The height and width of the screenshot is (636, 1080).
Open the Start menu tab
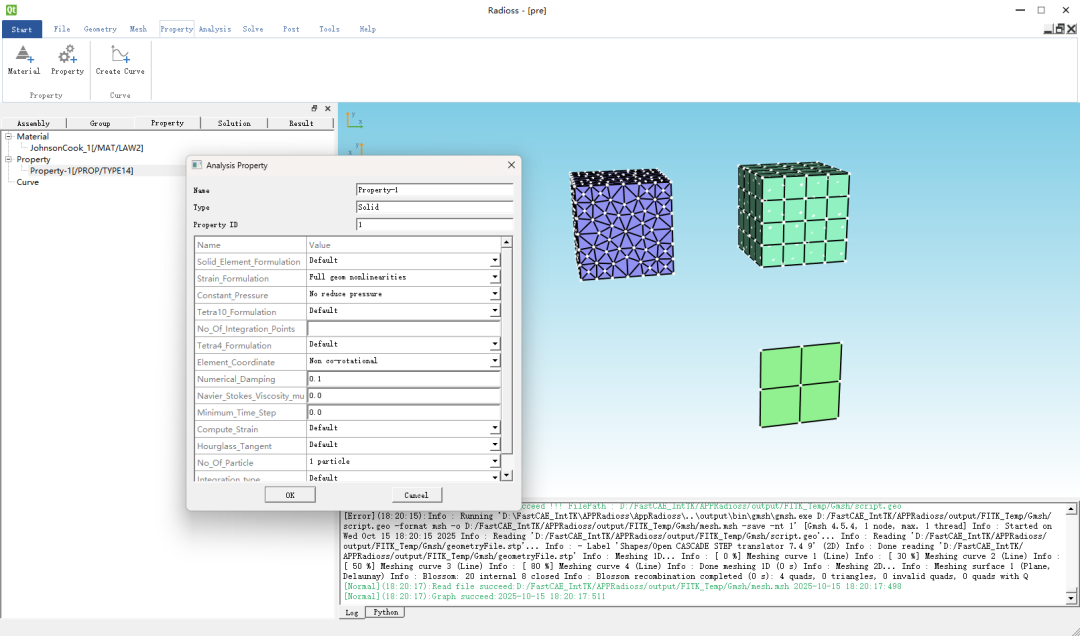(22, 29)
